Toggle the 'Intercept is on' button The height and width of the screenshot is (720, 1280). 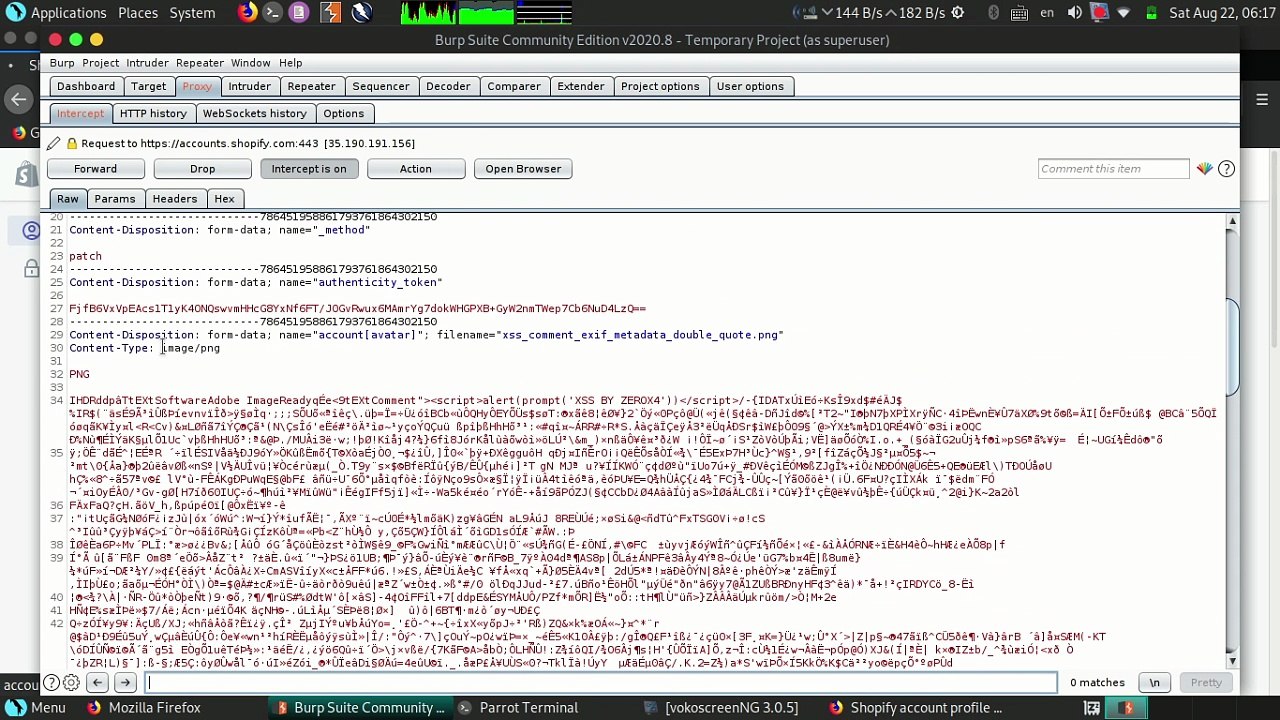[x=309, y=169]
